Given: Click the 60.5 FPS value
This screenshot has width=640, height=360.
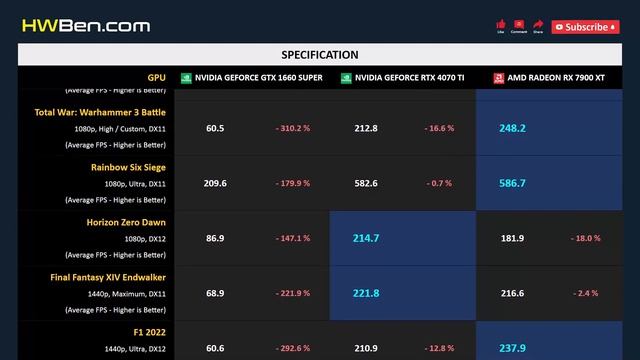Looking at the screenshot, I should click(x=215, y=128).
